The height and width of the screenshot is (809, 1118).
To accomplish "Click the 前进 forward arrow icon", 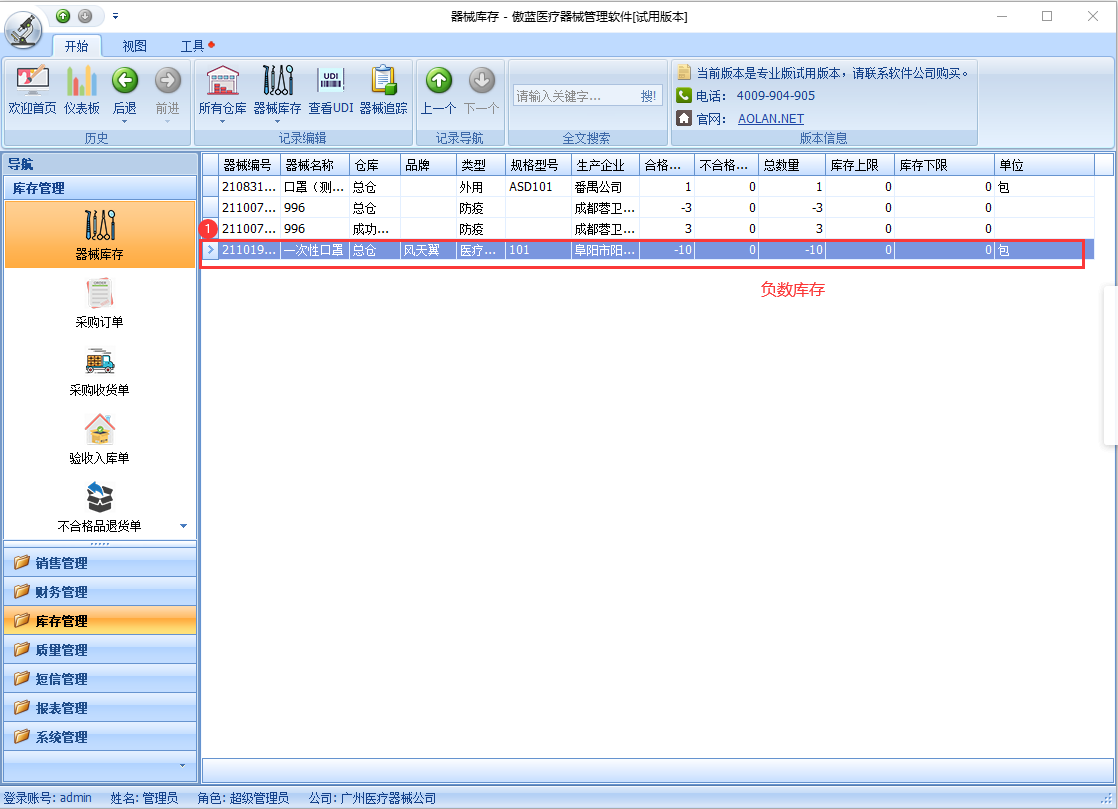I will [168, 81].
